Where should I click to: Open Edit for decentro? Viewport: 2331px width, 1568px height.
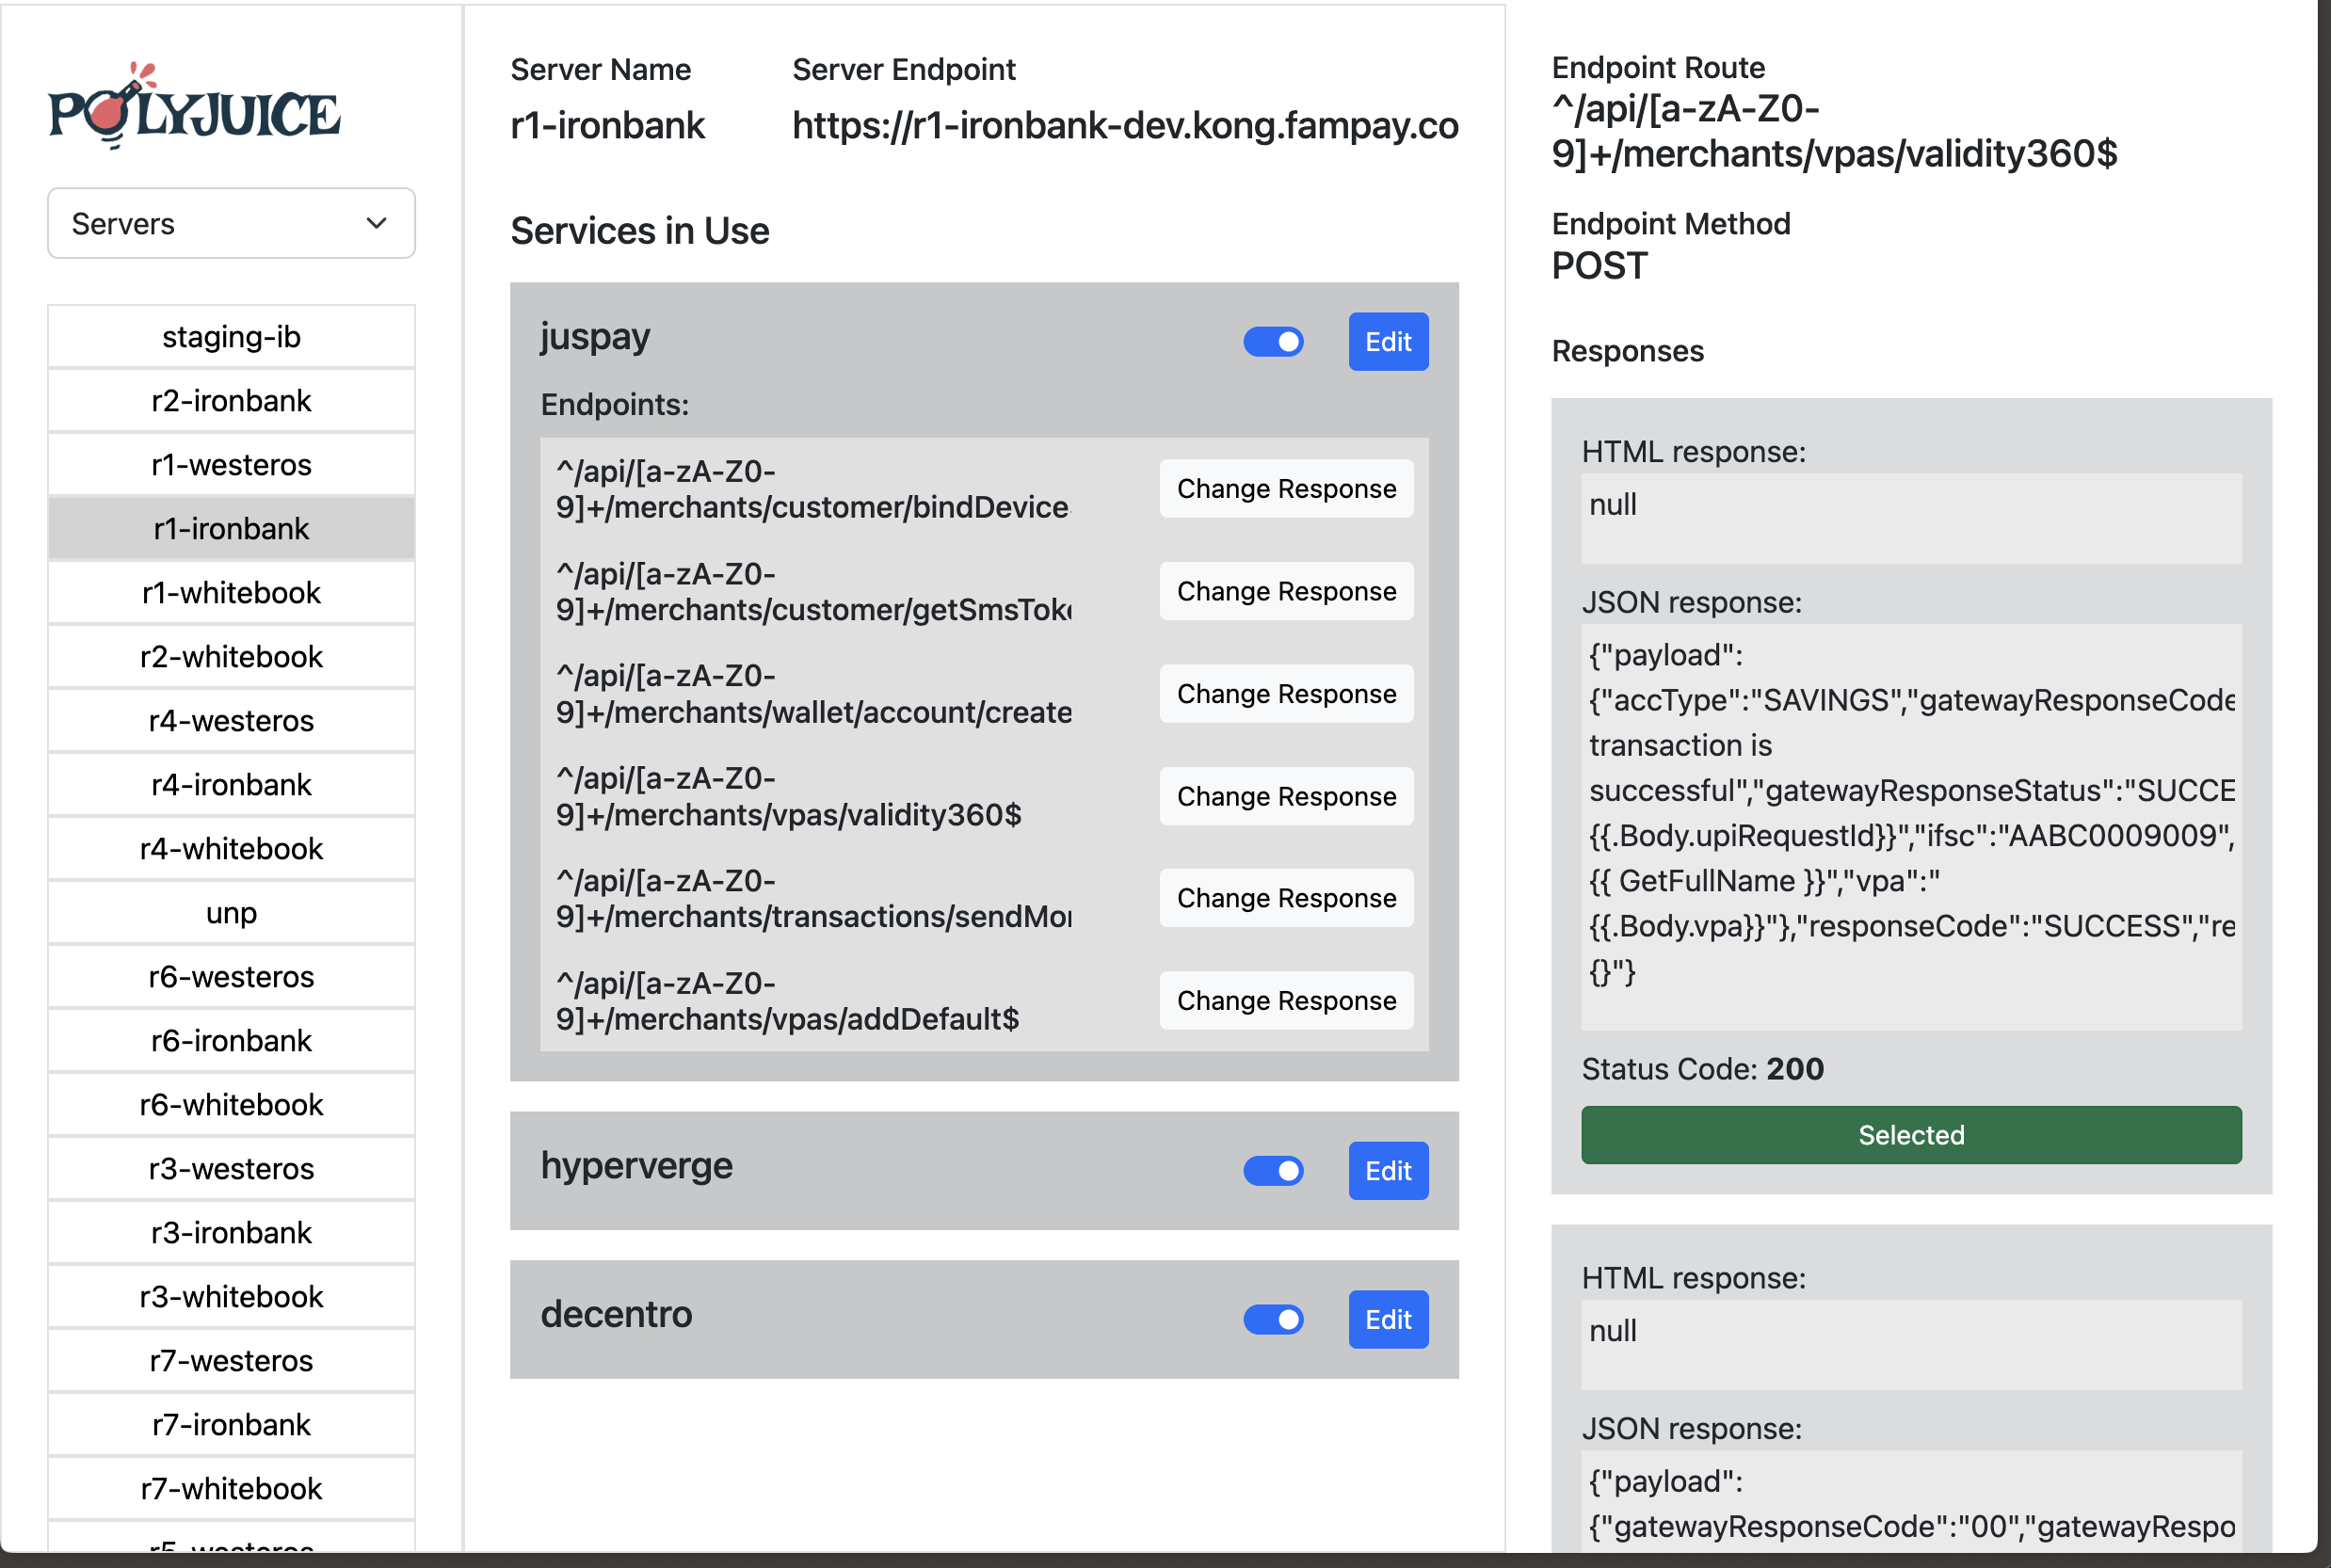tap(1388, 1320)
